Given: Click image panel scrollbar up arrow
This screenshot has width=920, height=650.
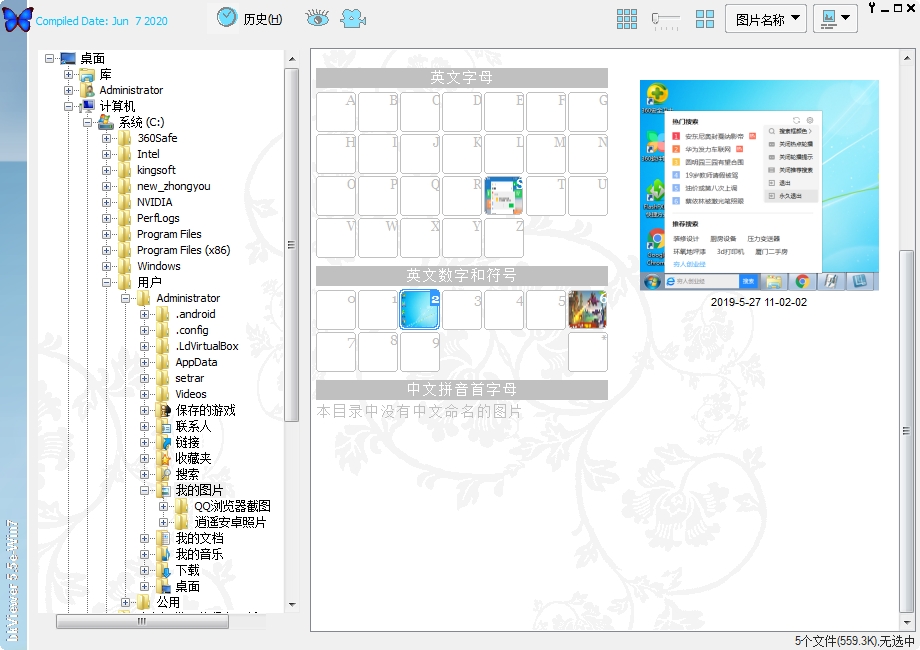Looking at the screenshot, I should [907, 57].
